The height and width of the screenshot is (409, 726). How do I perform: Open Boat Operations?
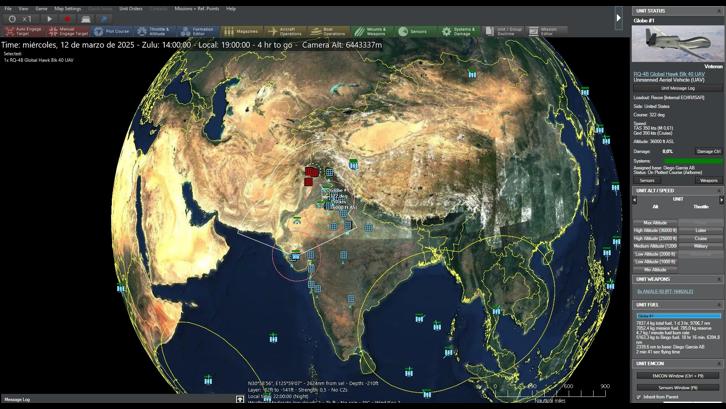(329, 31)
